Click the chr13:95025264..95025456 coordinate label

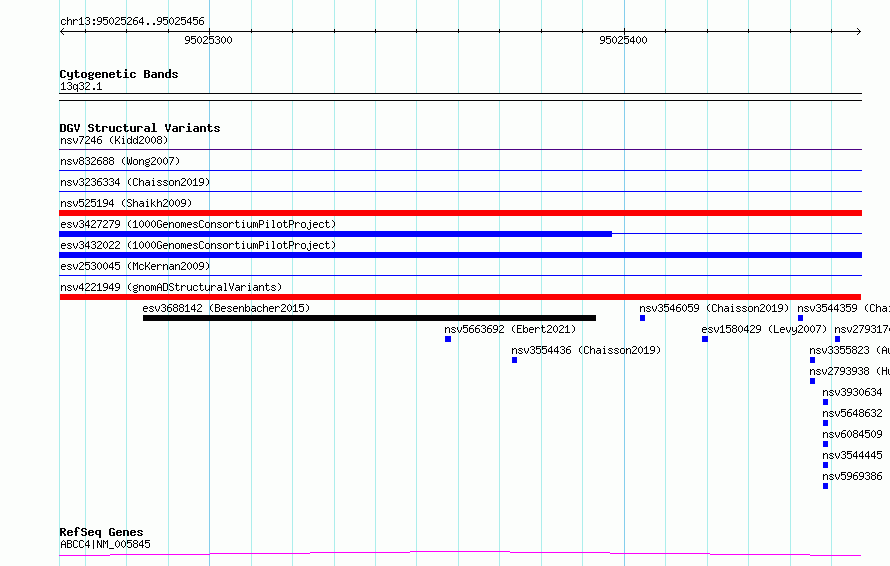(132, 22)
